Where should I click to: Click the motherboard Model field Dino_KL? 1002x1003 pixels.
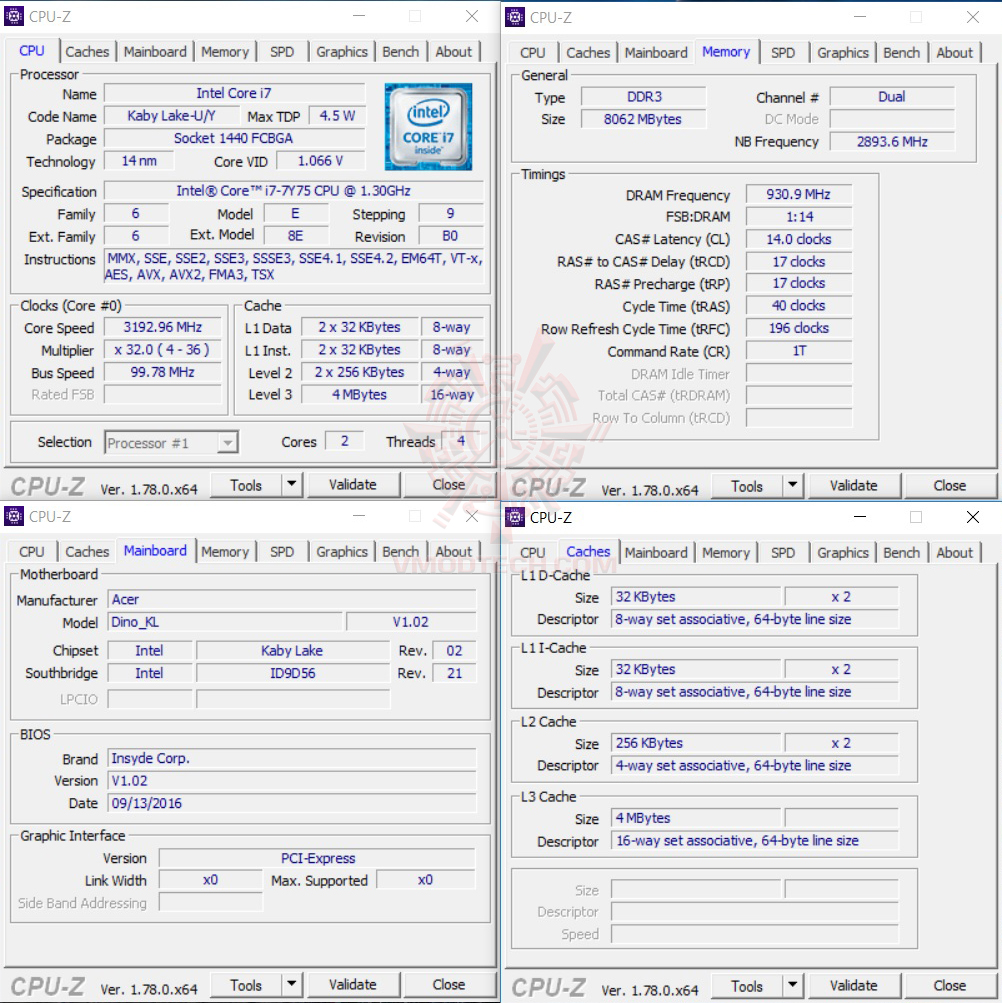point(225,622)
